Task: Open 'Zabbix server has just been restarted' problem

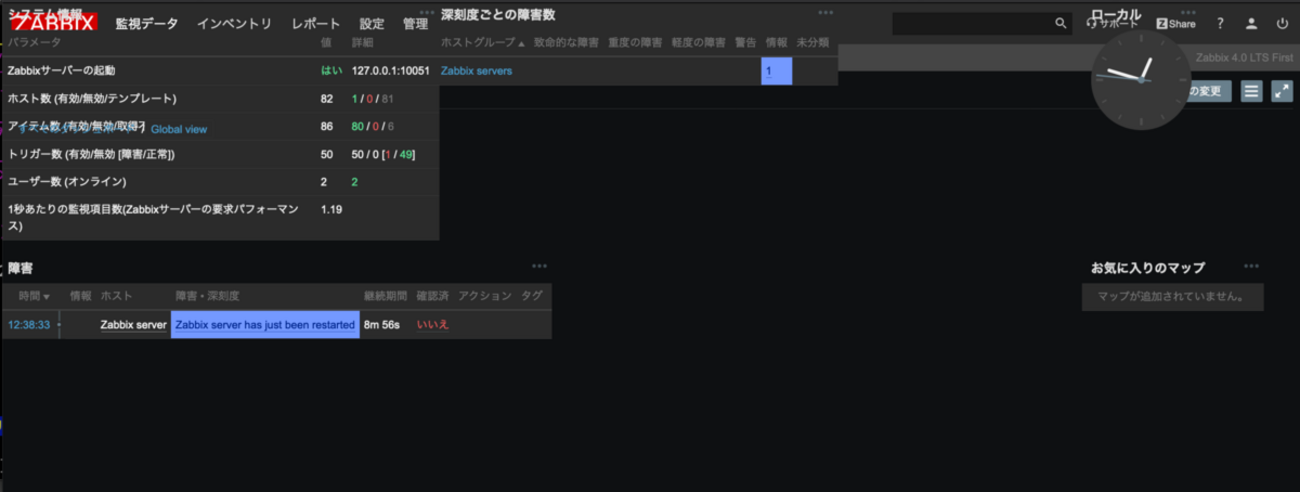Action: (265, 325)
